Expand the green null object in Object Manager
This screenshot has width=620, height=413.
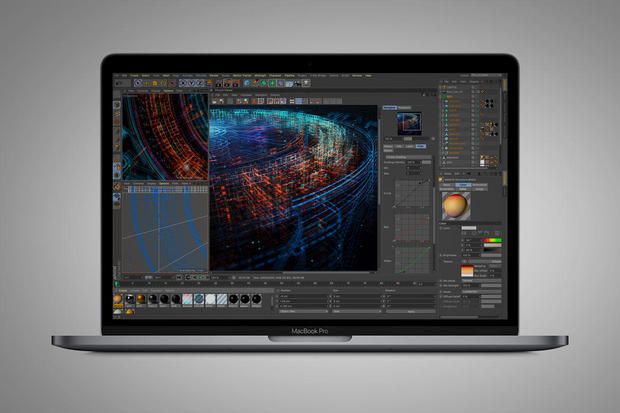(x=442, y=96)
